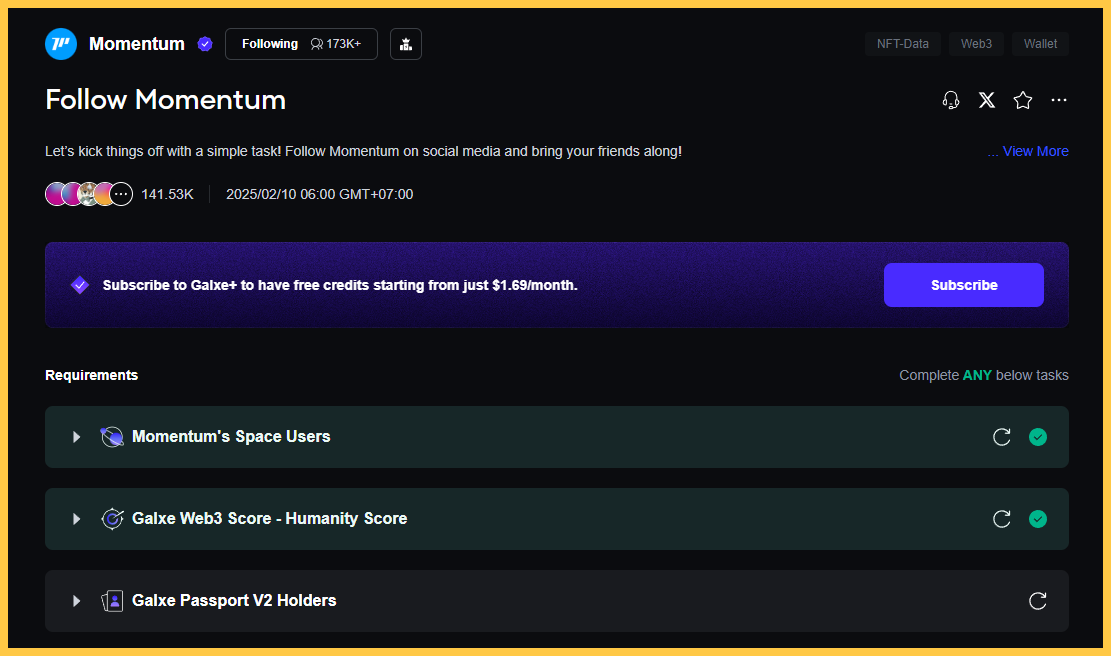Click the Complete ANY below tasks text
This screenshot has width=1111, height=656.
click(983, 375)
